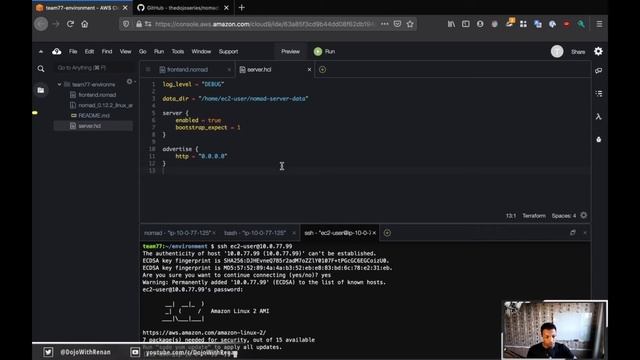Toggle the Environment folder panel icon
Viewport: 640px width, 360px height.
coord(41,90)
